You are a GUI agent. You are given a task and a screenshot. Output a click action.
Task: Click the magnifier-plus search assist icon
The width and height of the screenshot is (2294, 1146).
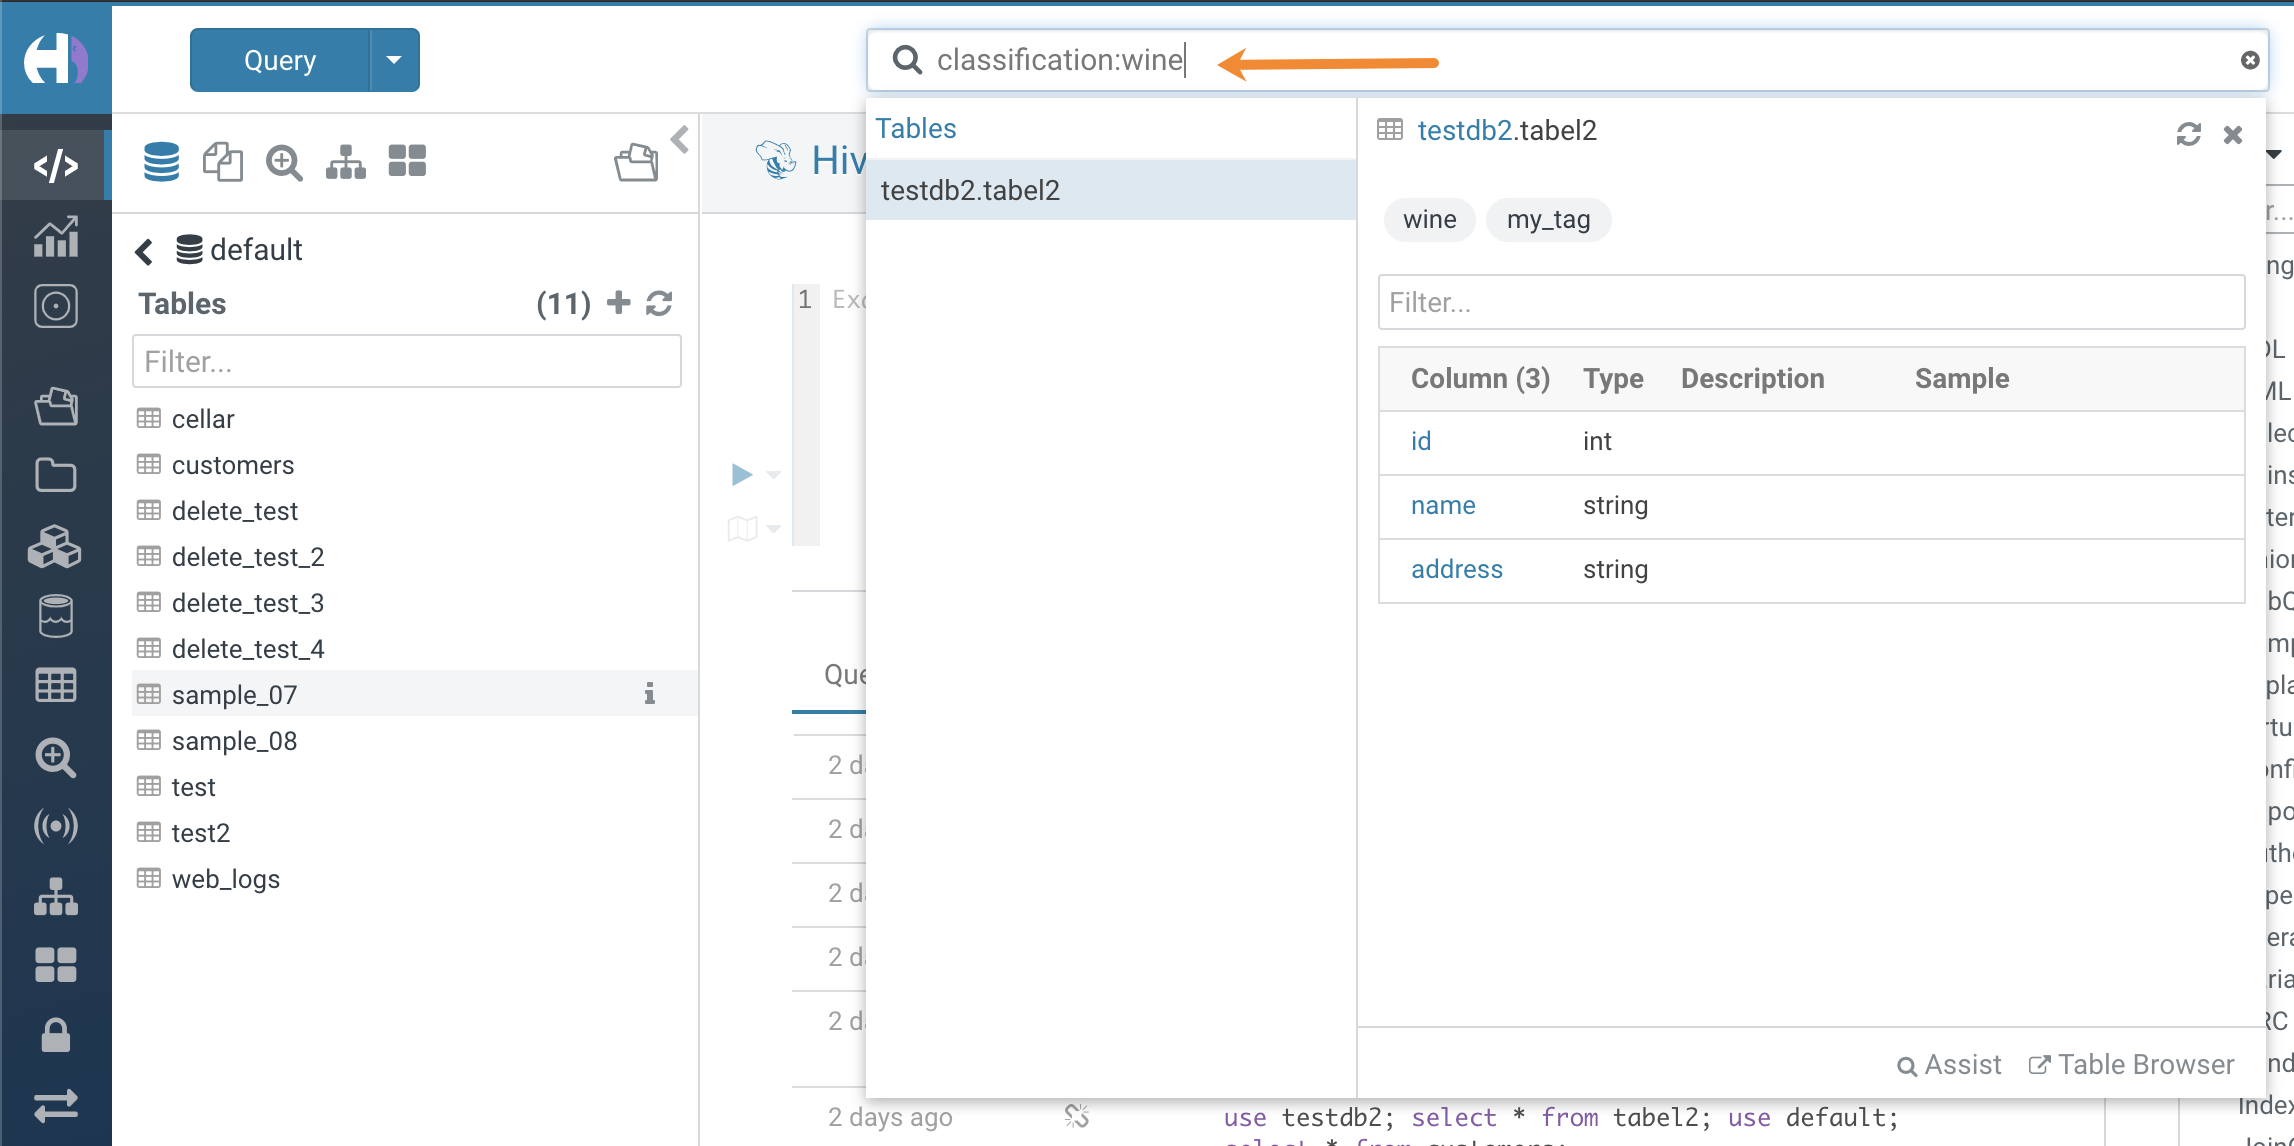(x=284, y=161)
